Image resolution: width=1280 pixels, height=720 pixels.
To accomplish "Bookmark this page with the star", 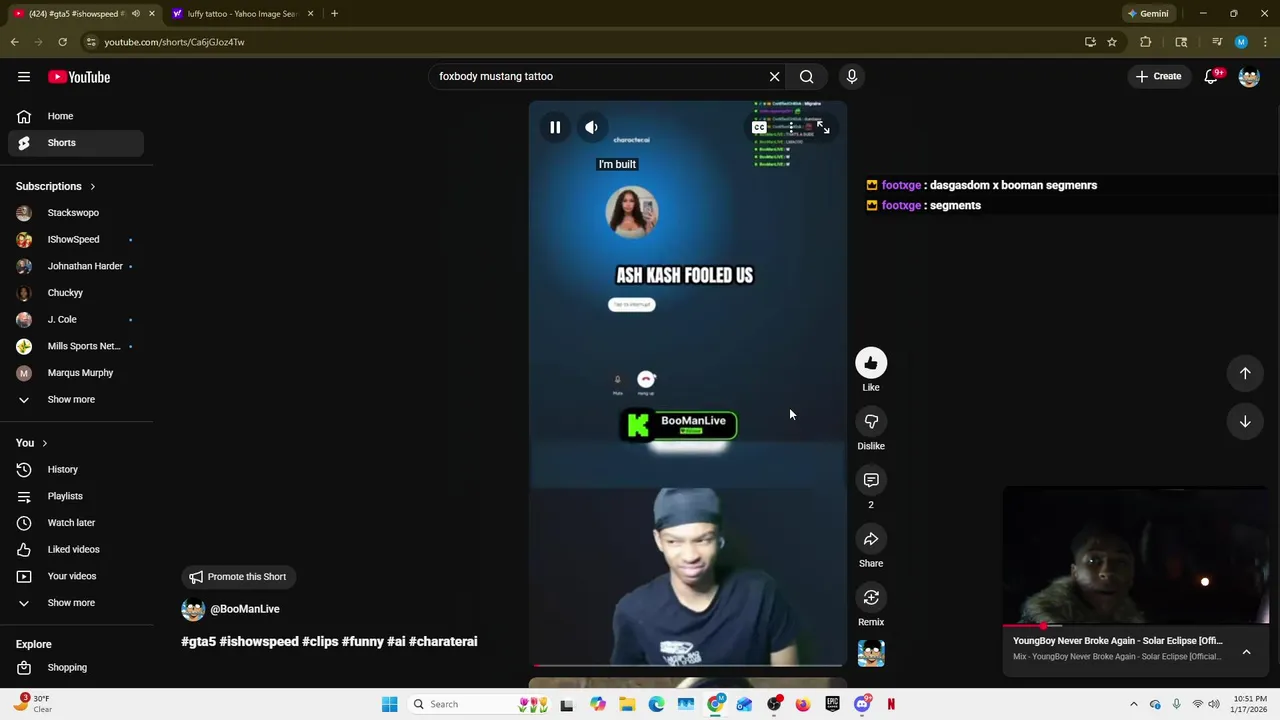I will (1112, 42).
